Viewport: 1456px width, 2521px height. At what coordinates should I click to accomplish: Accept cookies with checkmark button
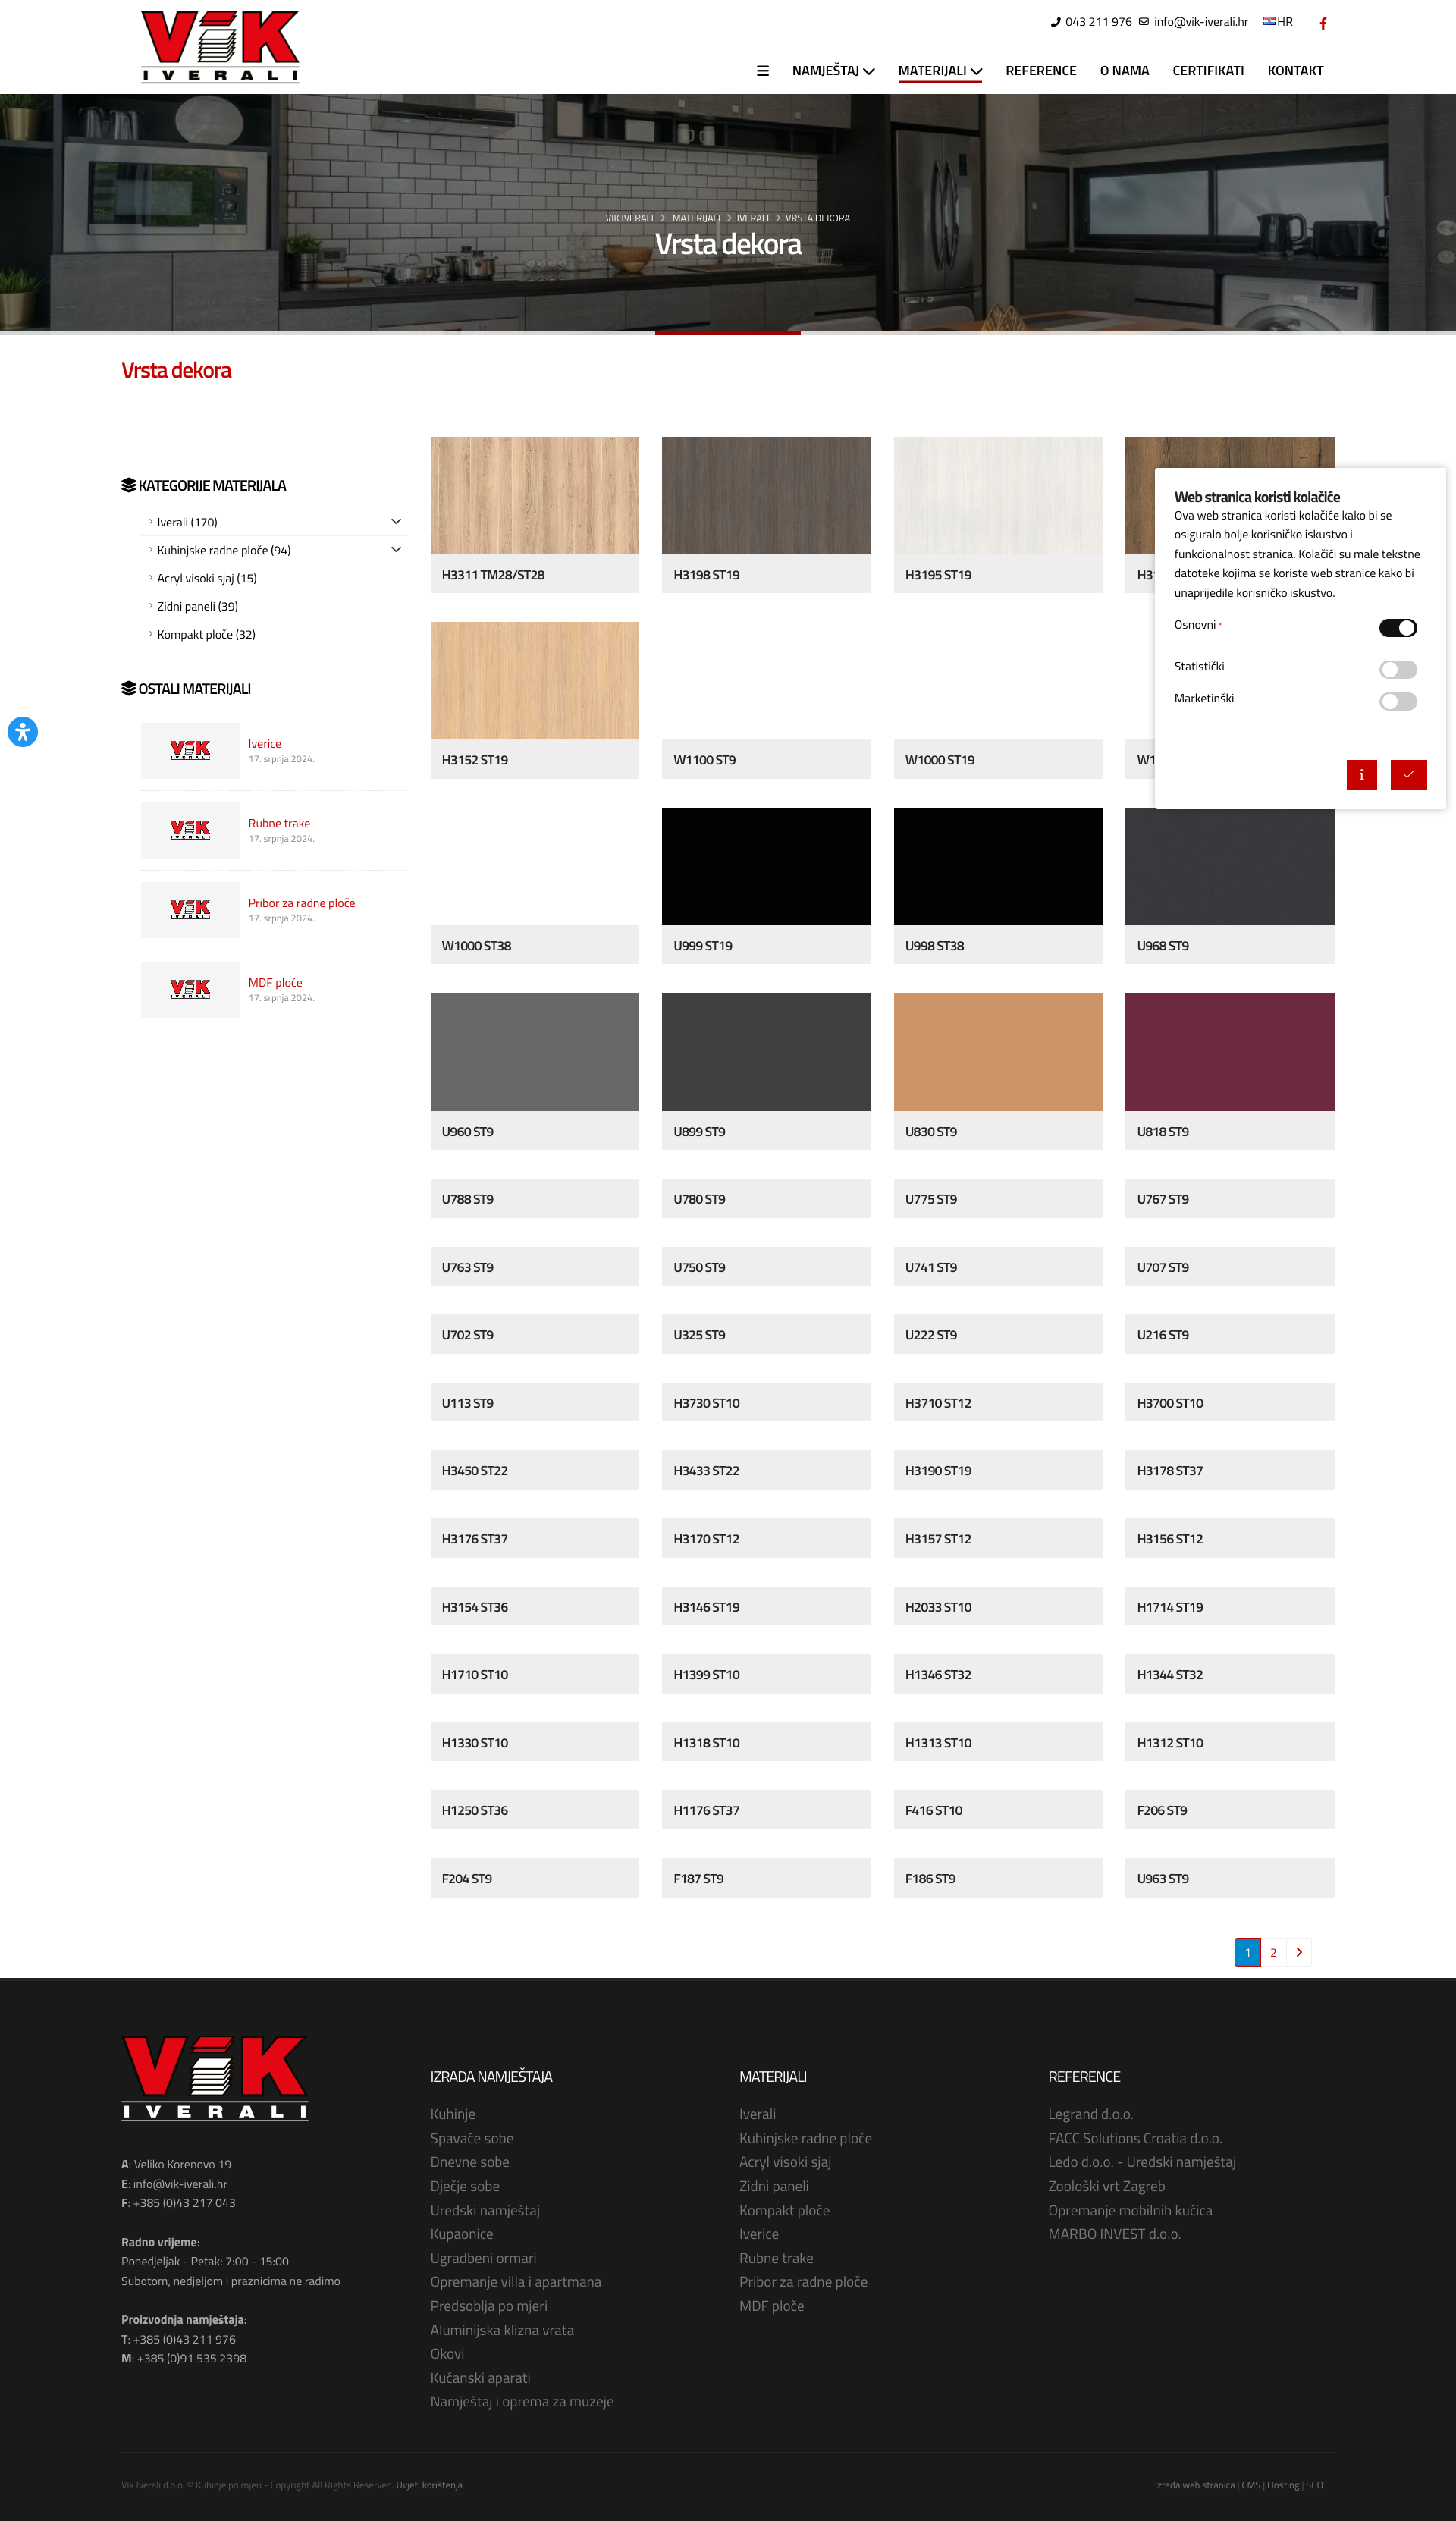coord(1407,774)
